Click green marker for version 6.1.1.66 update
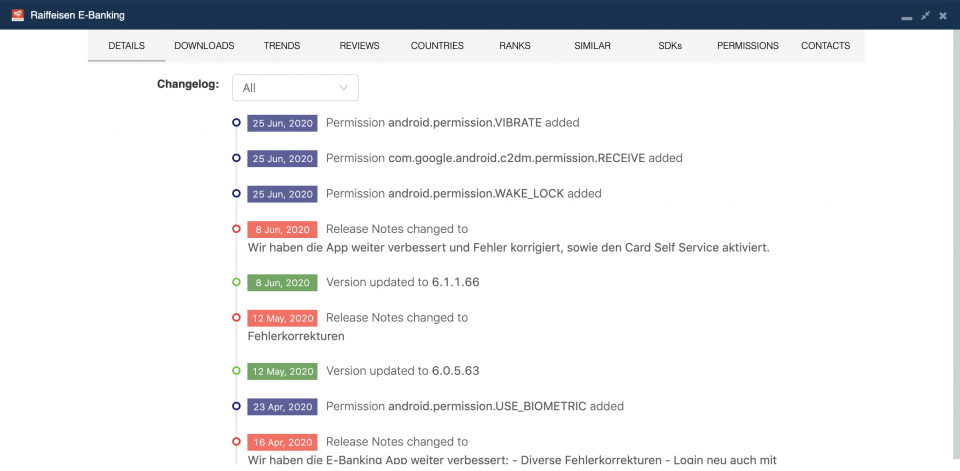 pos(236,282)
